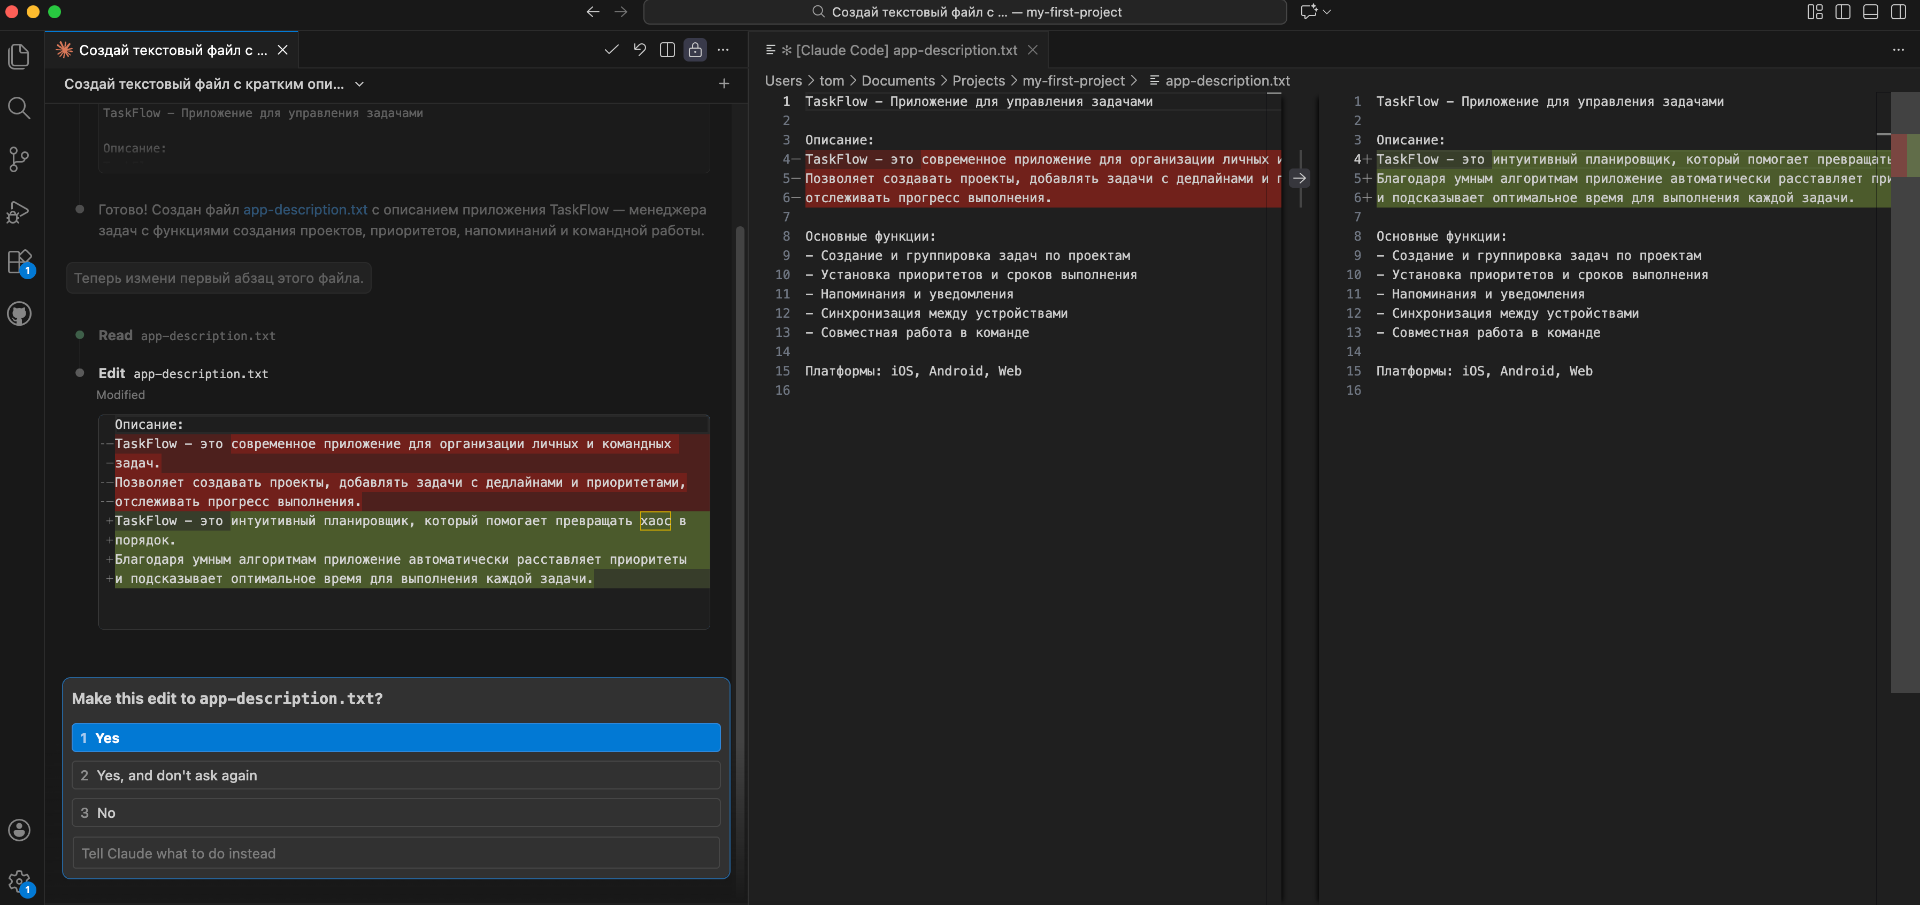This screenshot has height=905, width=1920.
Task: Click the app-description.txt link in chat
Action: pyautogui.click(x=305, y=210)
